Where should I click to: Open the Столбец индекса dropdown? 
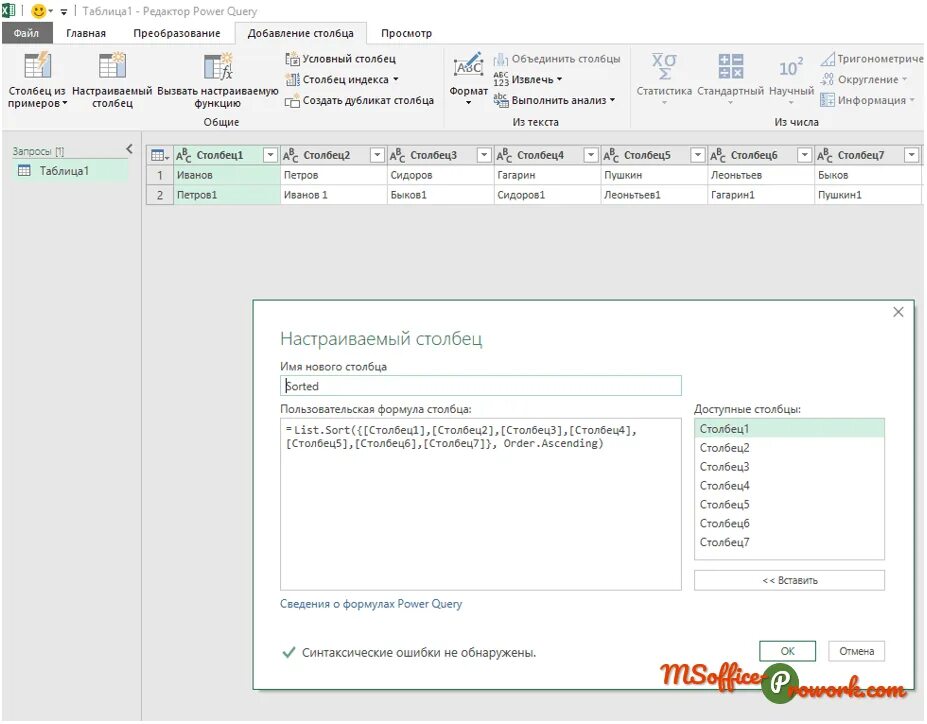coord(342,79)
